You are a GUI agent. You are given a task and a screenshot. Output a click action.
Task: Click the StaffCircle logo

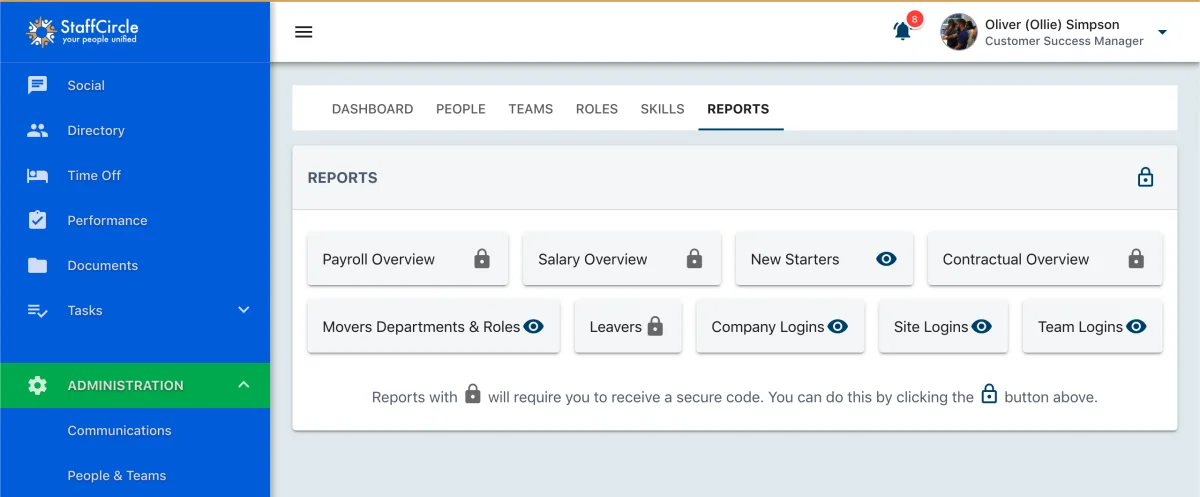[82, 31]
